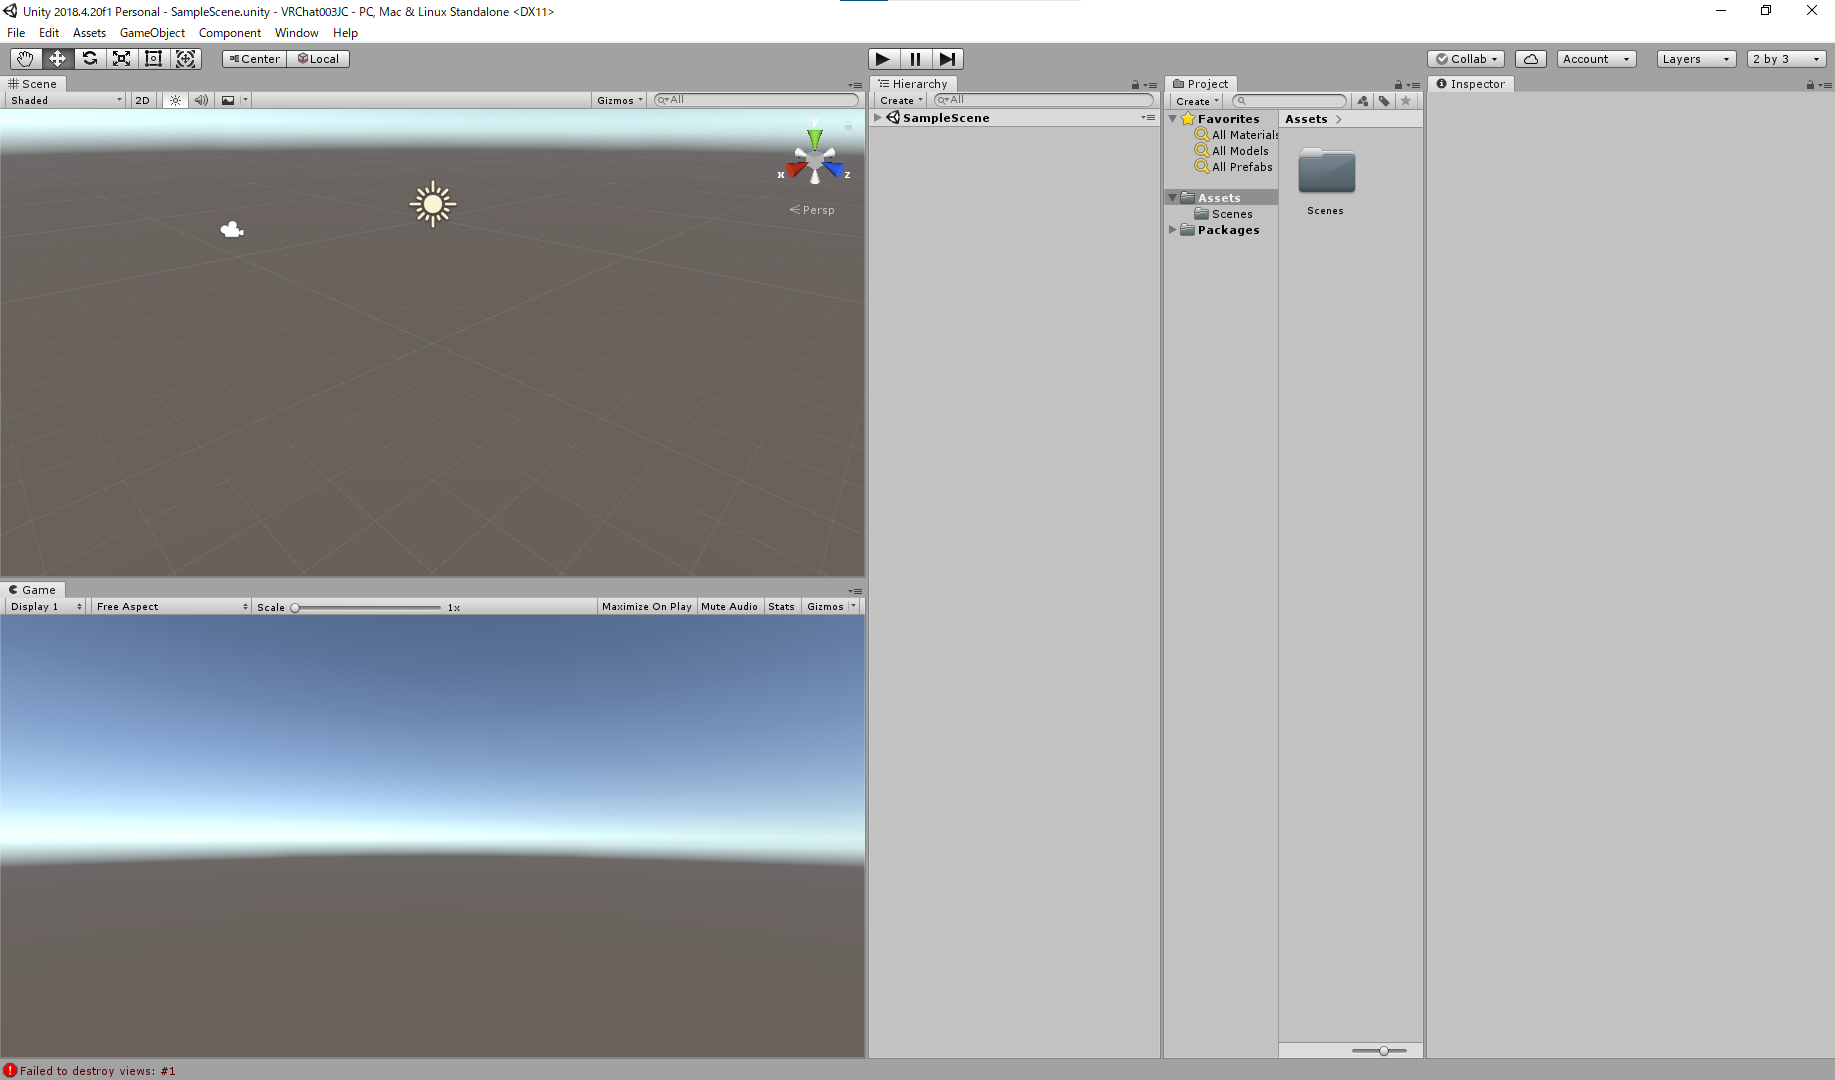Click Search by Type icon in Project

click(x=1362, y=101)
